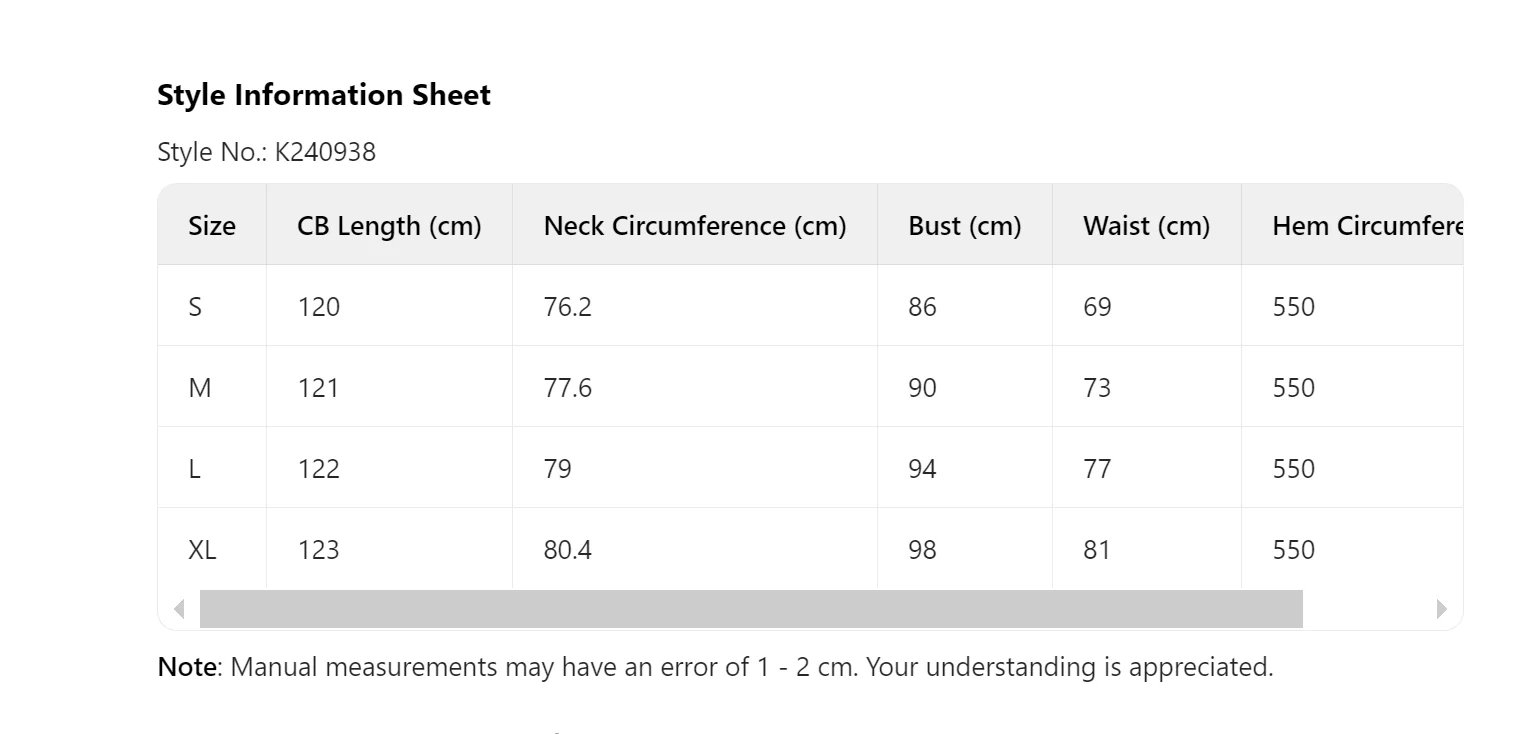Click the 94 bust value cell

(x=922, y=469)
